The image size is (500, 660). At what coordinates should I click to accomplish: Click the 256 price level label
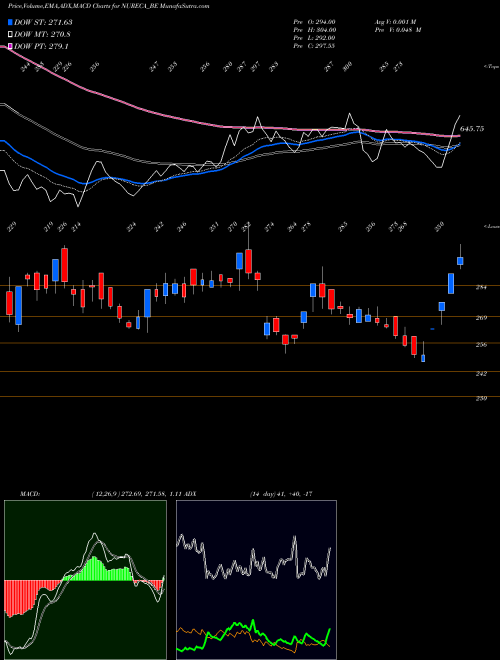pos(481,345)
